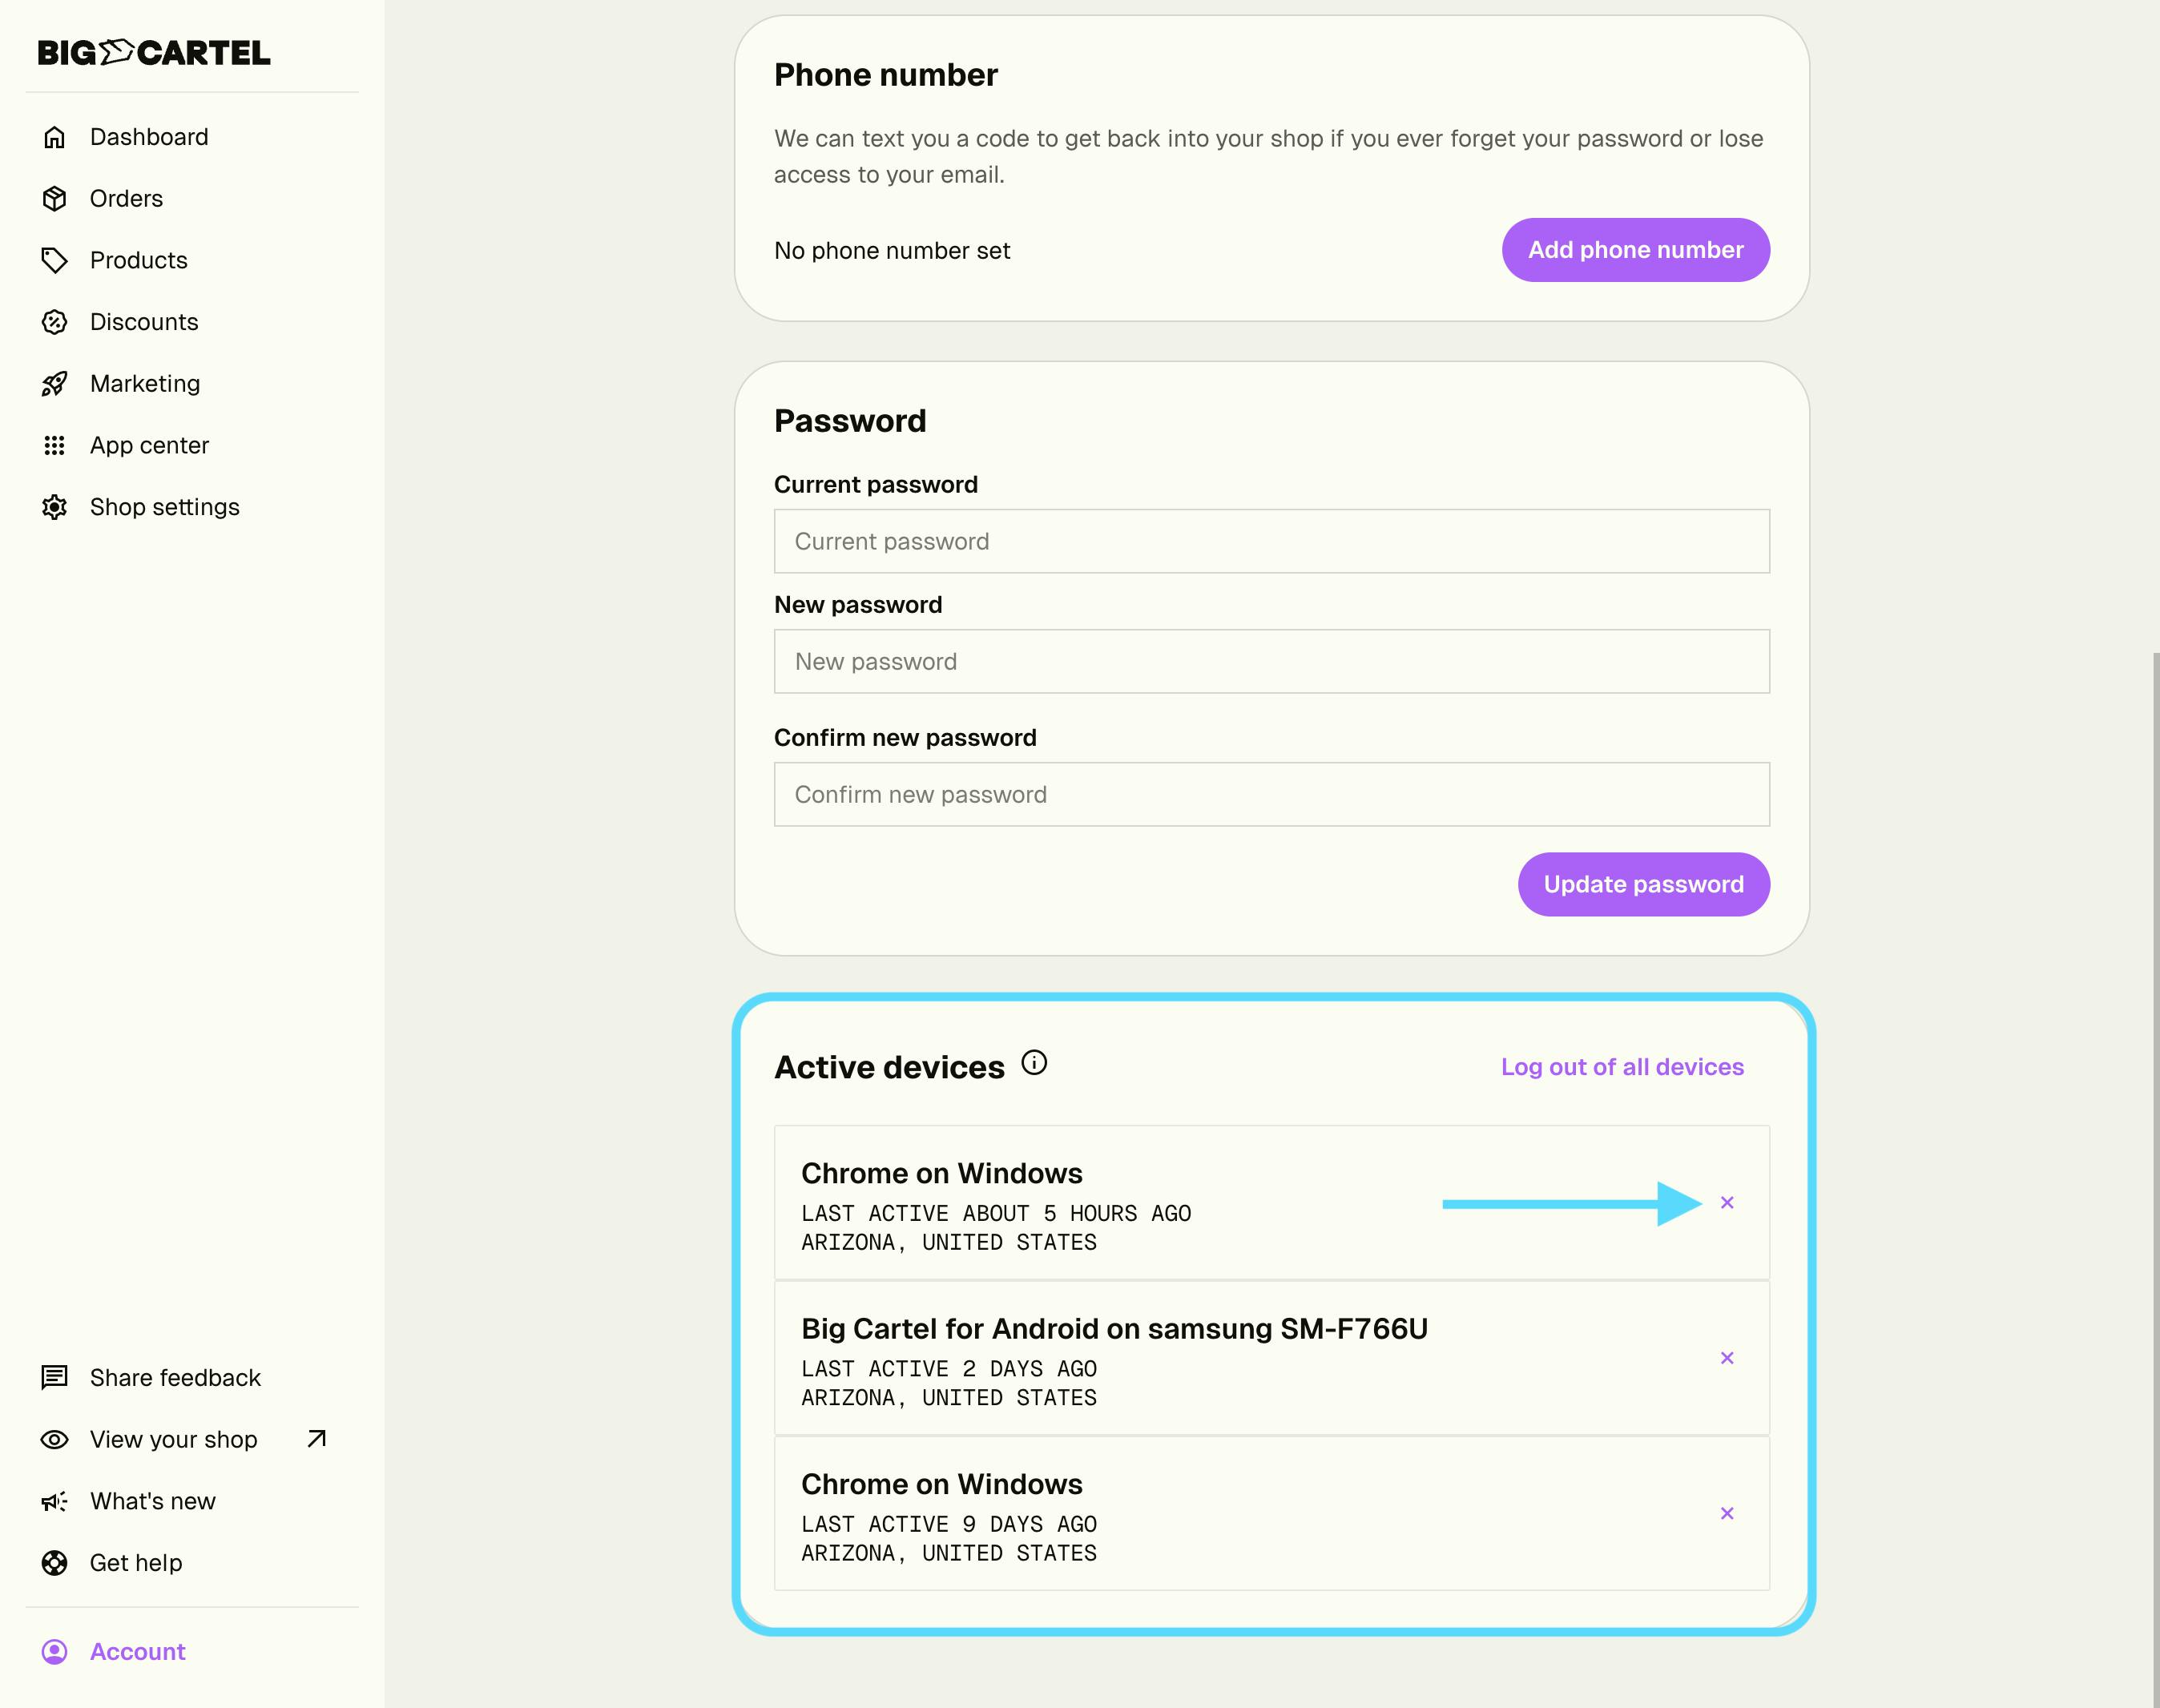Viewport: 2160px width, 1708px height.
Task: Remove the Chrome on Windows device active 5 hours ago
Action: (1727, 1202)
